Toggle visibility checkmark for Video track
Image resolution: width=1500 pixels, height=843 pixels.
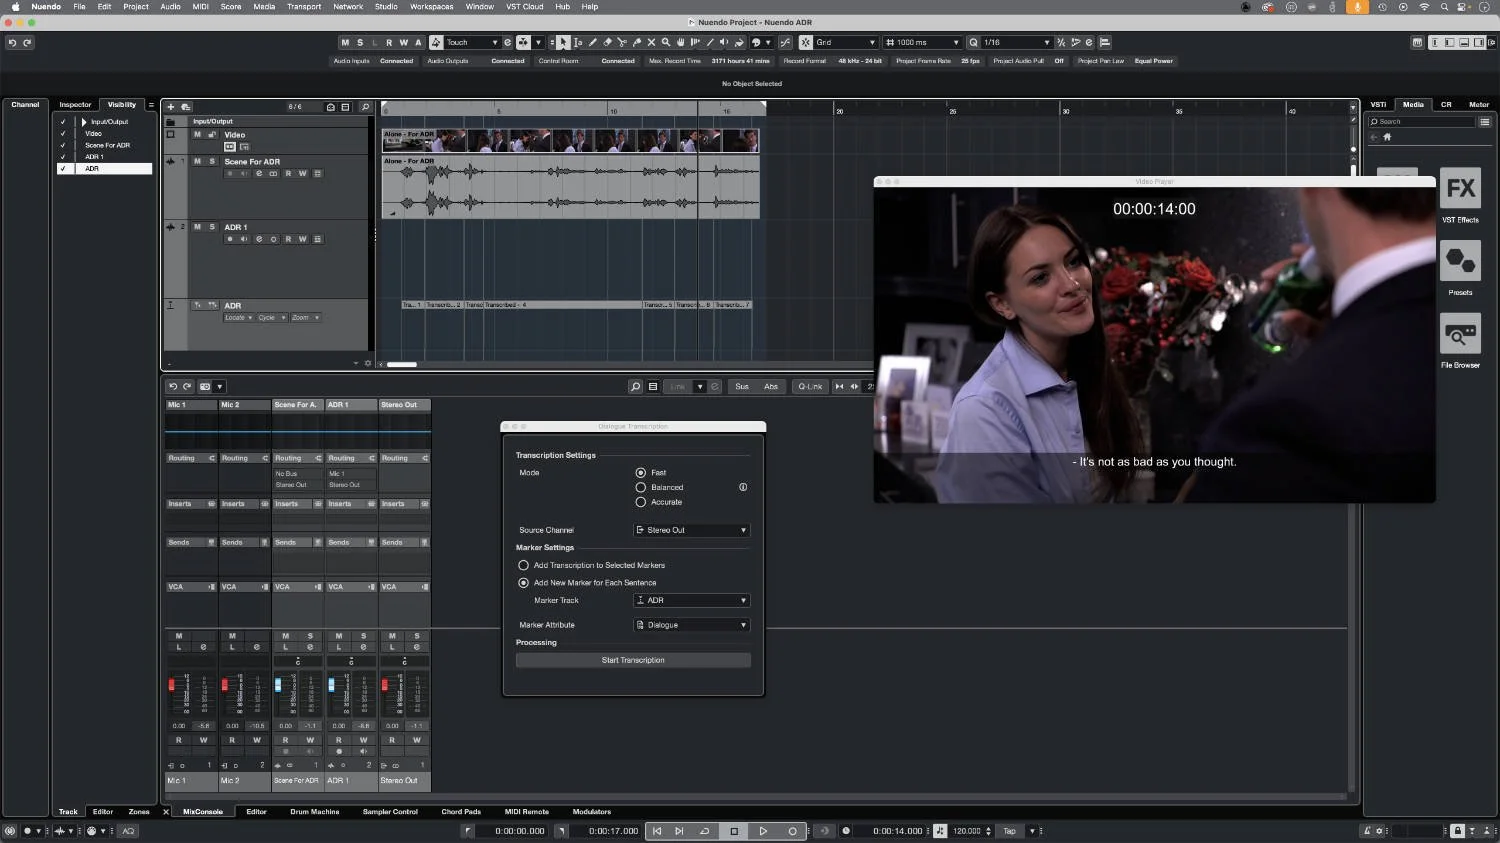[63, 133]
